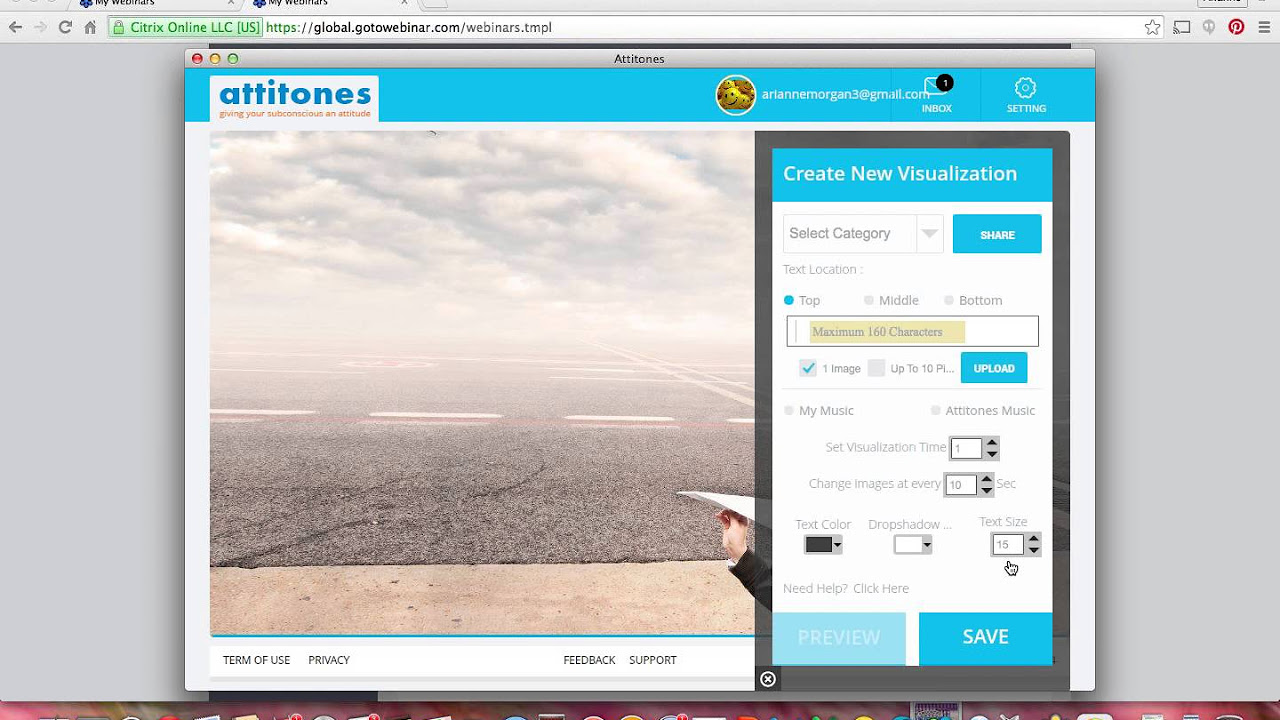Increase Change Images seconds value
Viewport: 1280px width, 720px height.
(987, 479)
